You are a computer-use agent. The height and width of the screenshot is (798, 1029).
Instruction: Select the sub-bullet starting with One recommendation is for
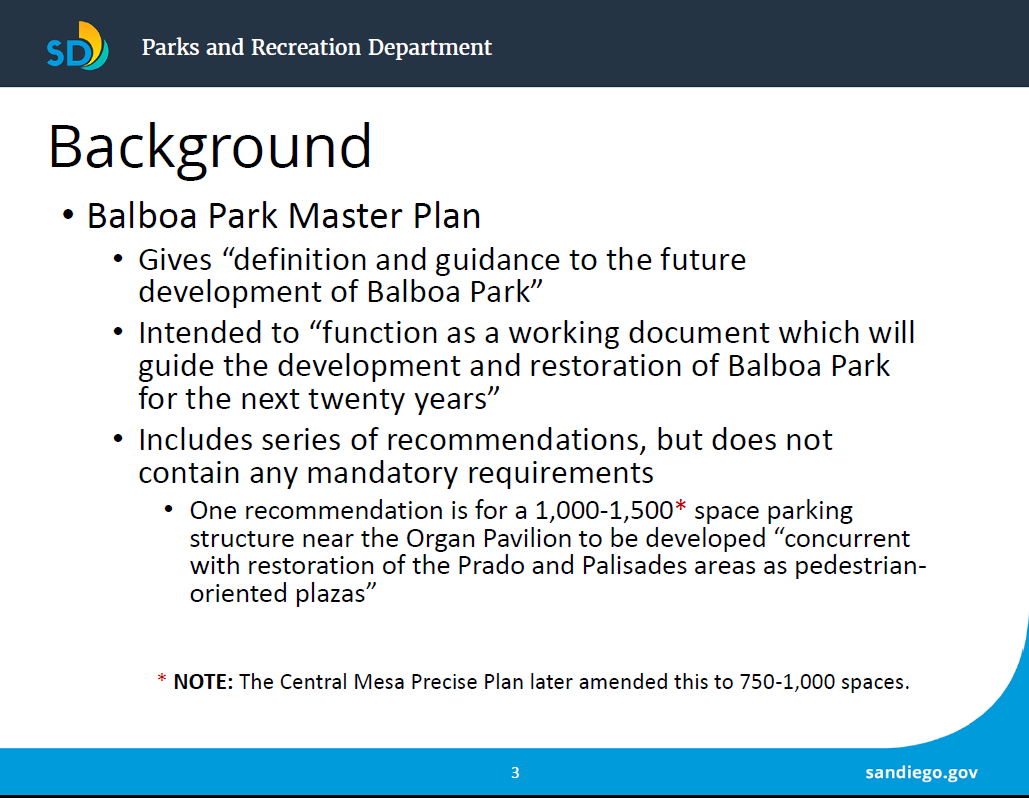tap(558, 551)
